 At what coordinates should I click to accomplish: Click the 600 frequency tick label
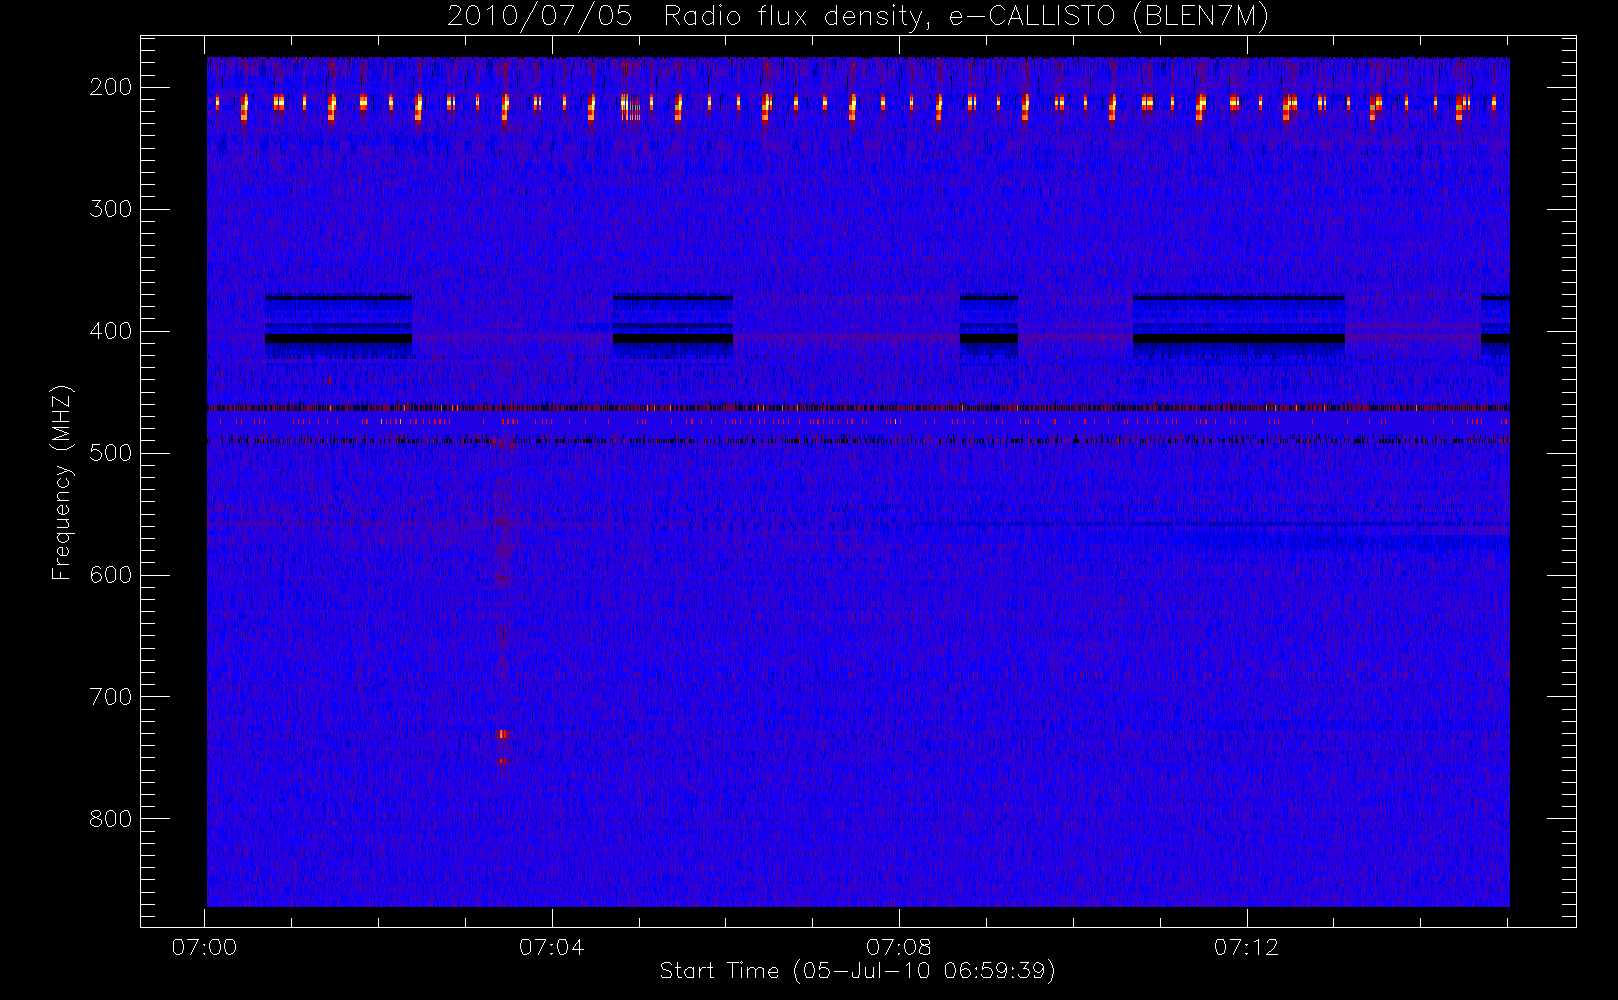[111, 575]
